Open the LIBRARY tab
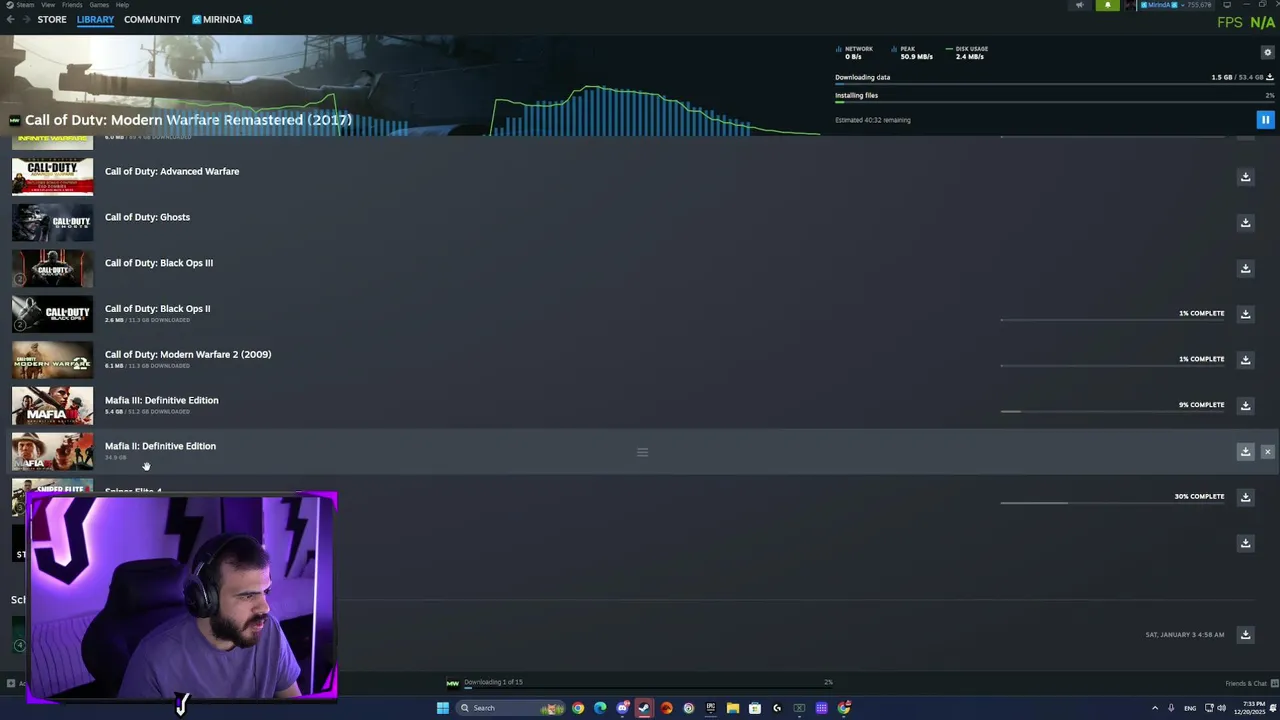 [x=95, y=19]
